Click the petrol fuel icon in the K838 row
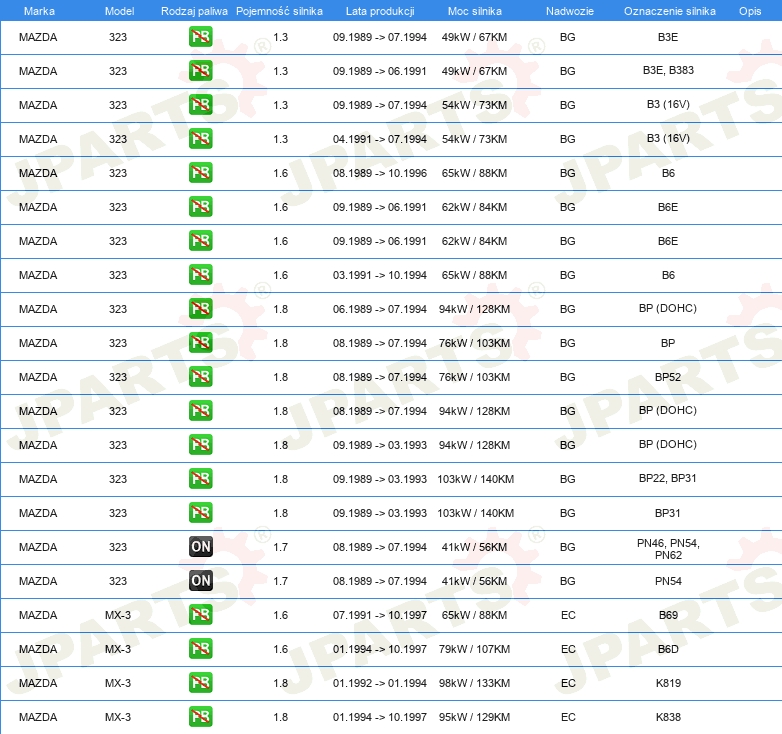 (200, 717)
